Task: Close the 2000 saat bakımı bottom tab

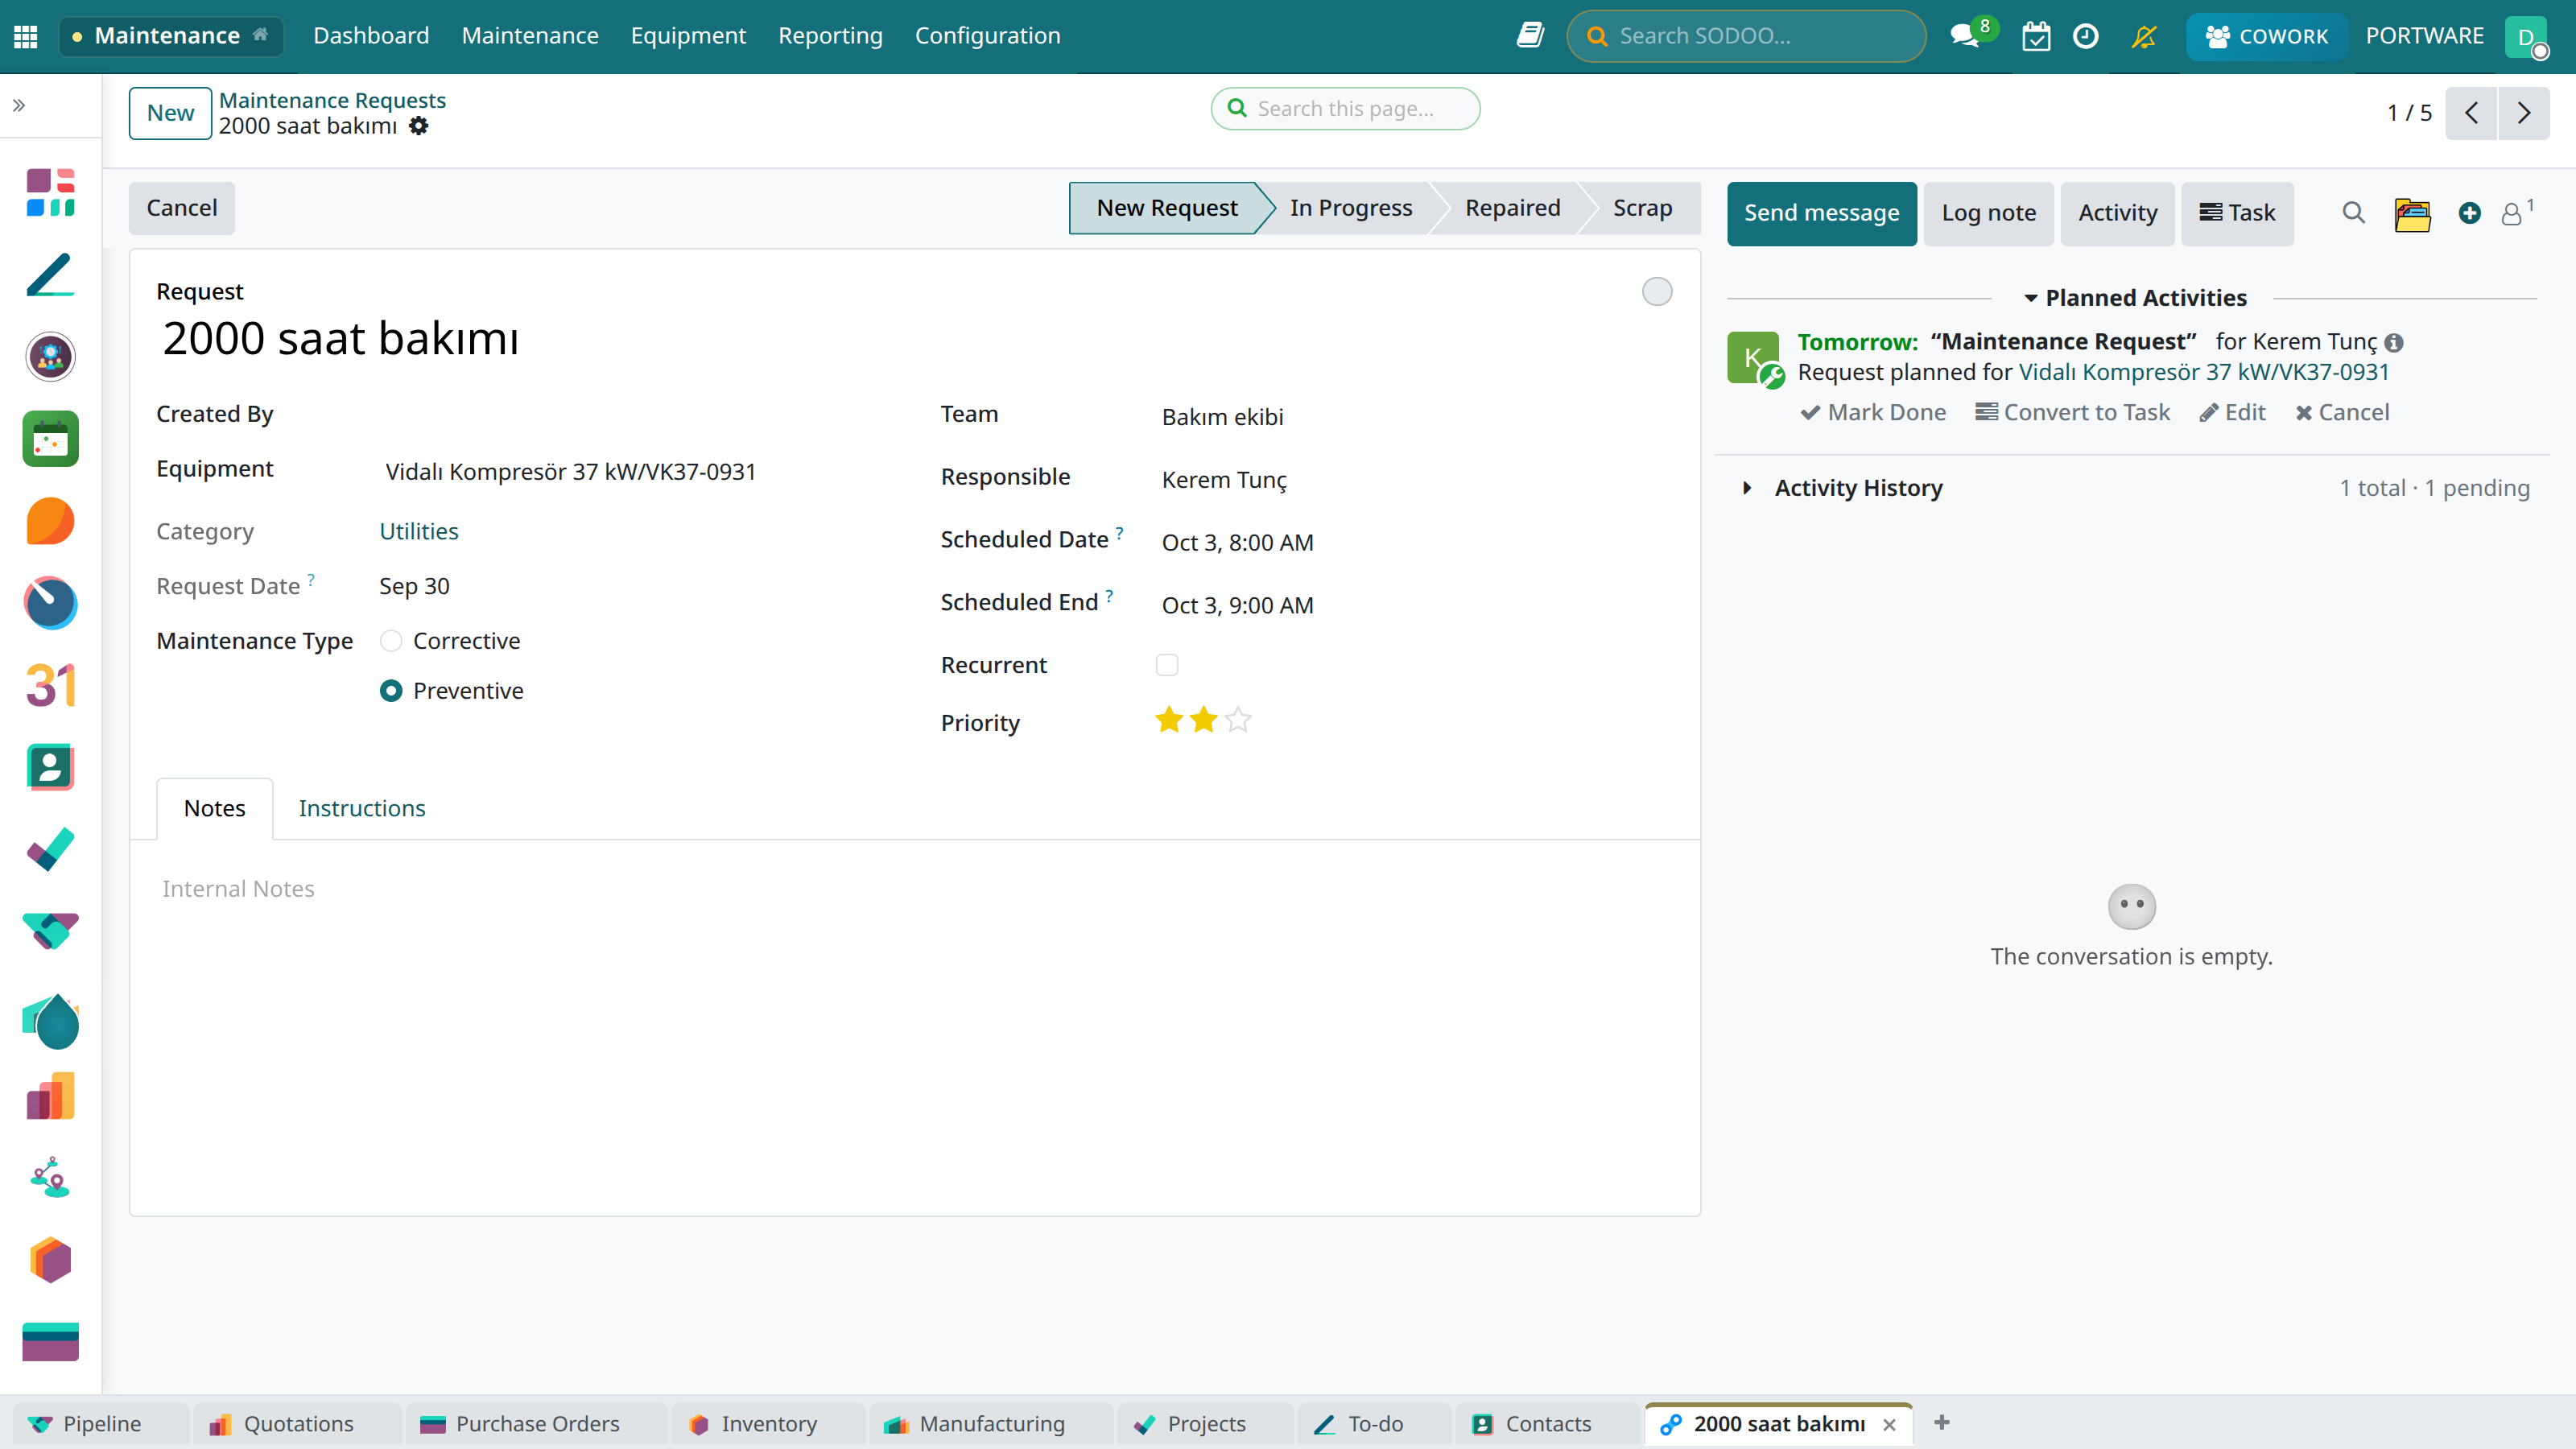Action: tap(1889, 1424)
